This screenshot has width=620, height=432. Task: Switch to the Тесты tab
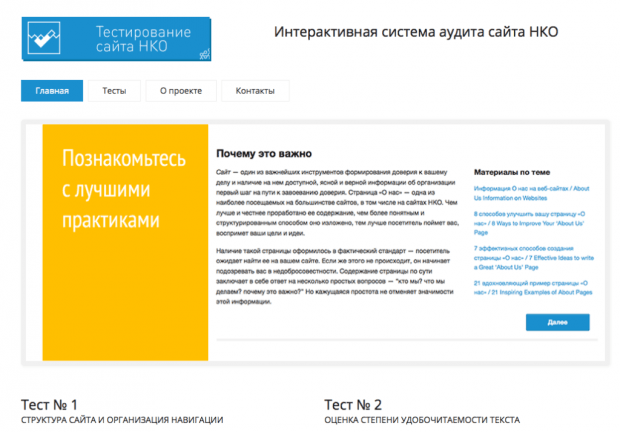point(113,91)
